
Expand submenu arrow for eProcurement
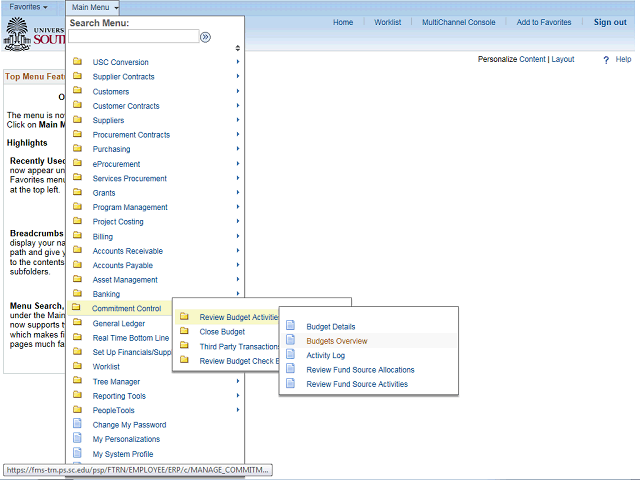(238, 163)
